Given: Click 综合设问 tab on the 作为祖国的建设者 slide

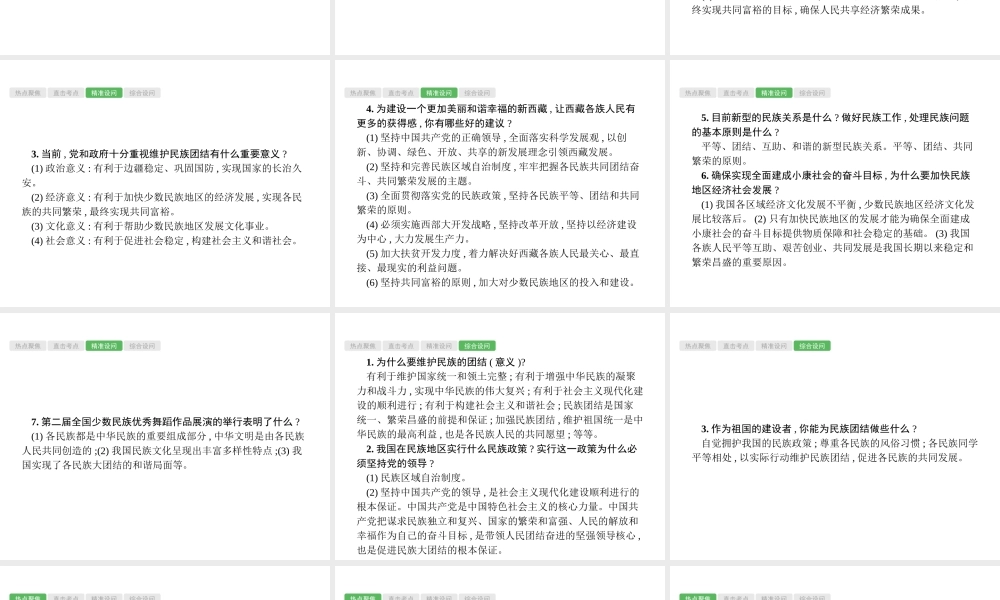Looking at the screenshot, I should [812, 346].
